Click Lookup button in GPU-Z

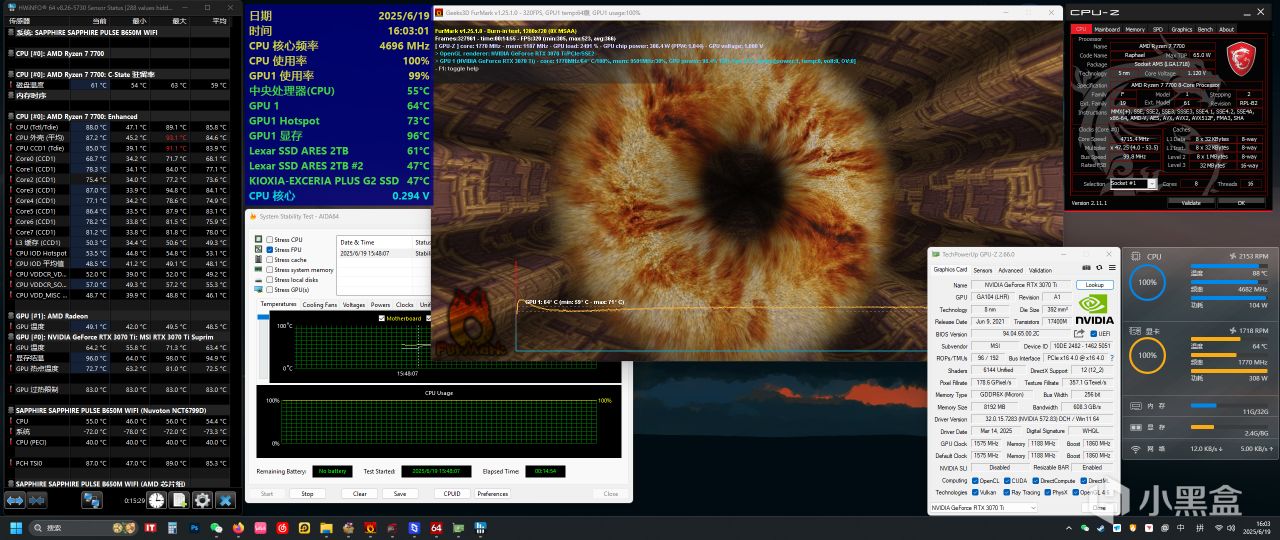[1095, 285]
